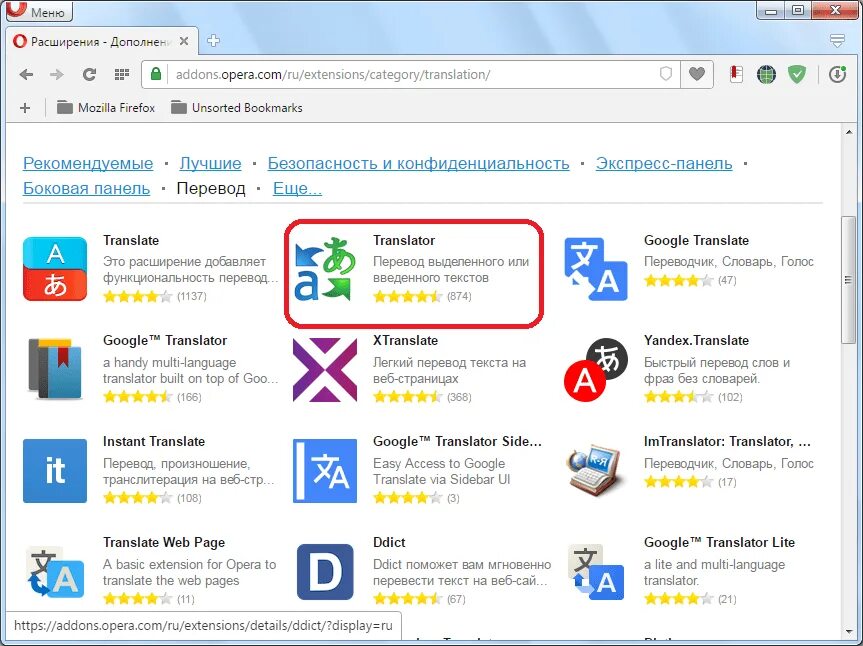Open a new tab with plus button
Screen dimensions: 863x646
[214, 41]
